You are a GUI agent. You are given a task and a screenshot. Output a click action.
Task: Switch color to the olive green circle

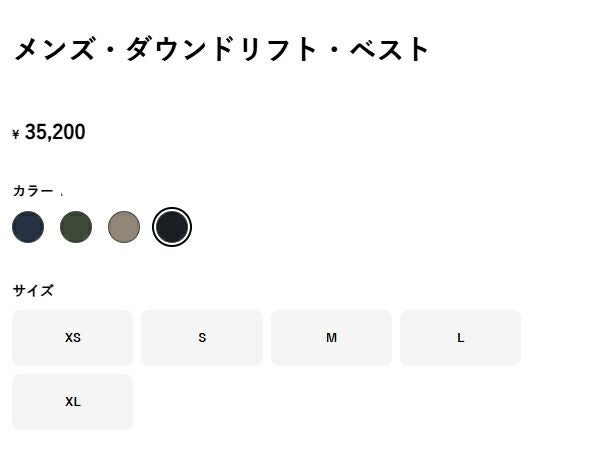tap(76, 227)
